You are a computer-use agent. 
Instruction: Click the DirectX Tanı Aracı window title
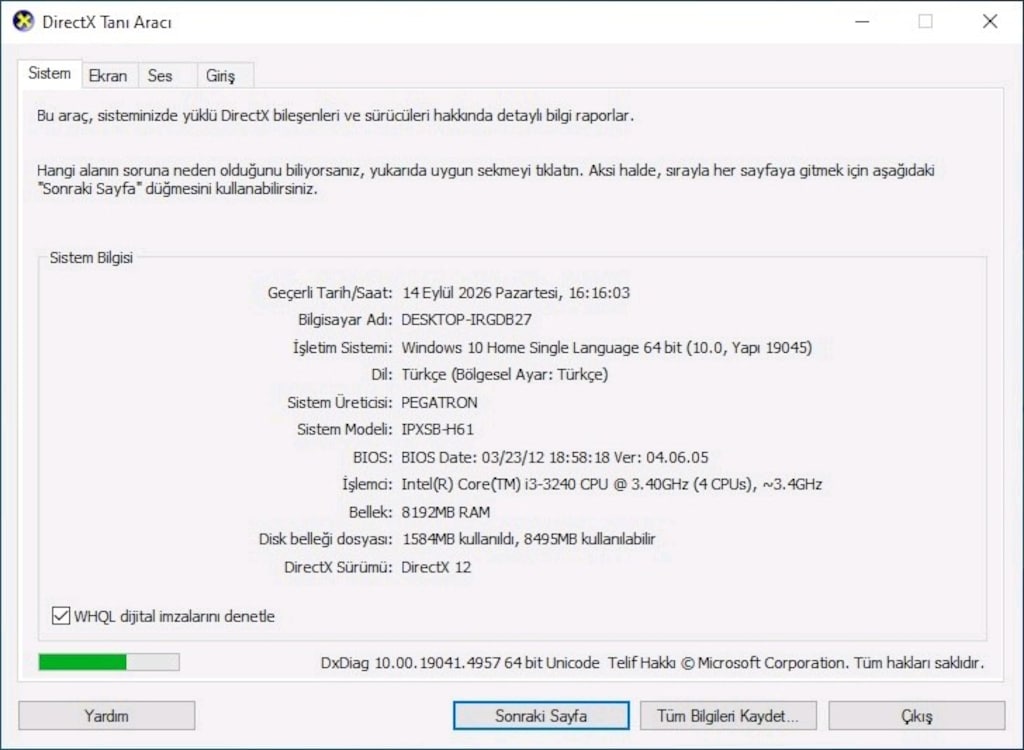[x=107, y=22]
